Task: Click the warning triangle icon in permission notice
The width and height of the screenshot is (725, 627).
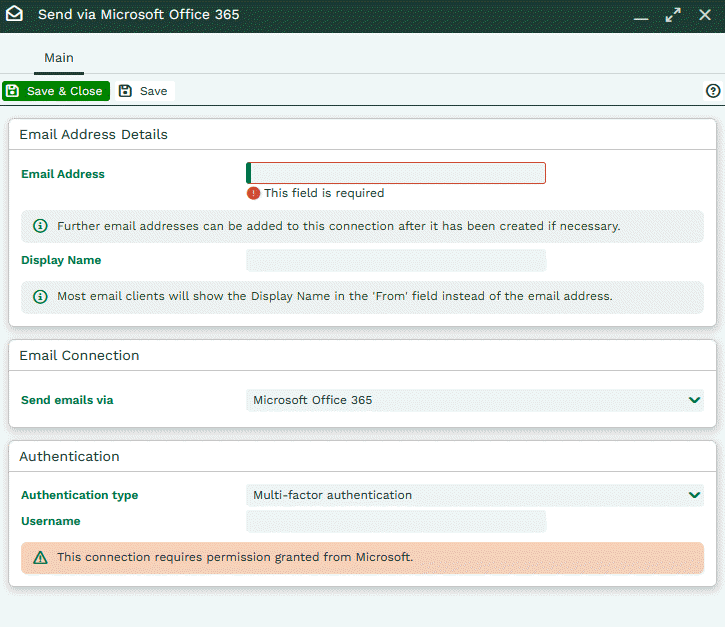Action: point(40,558)
